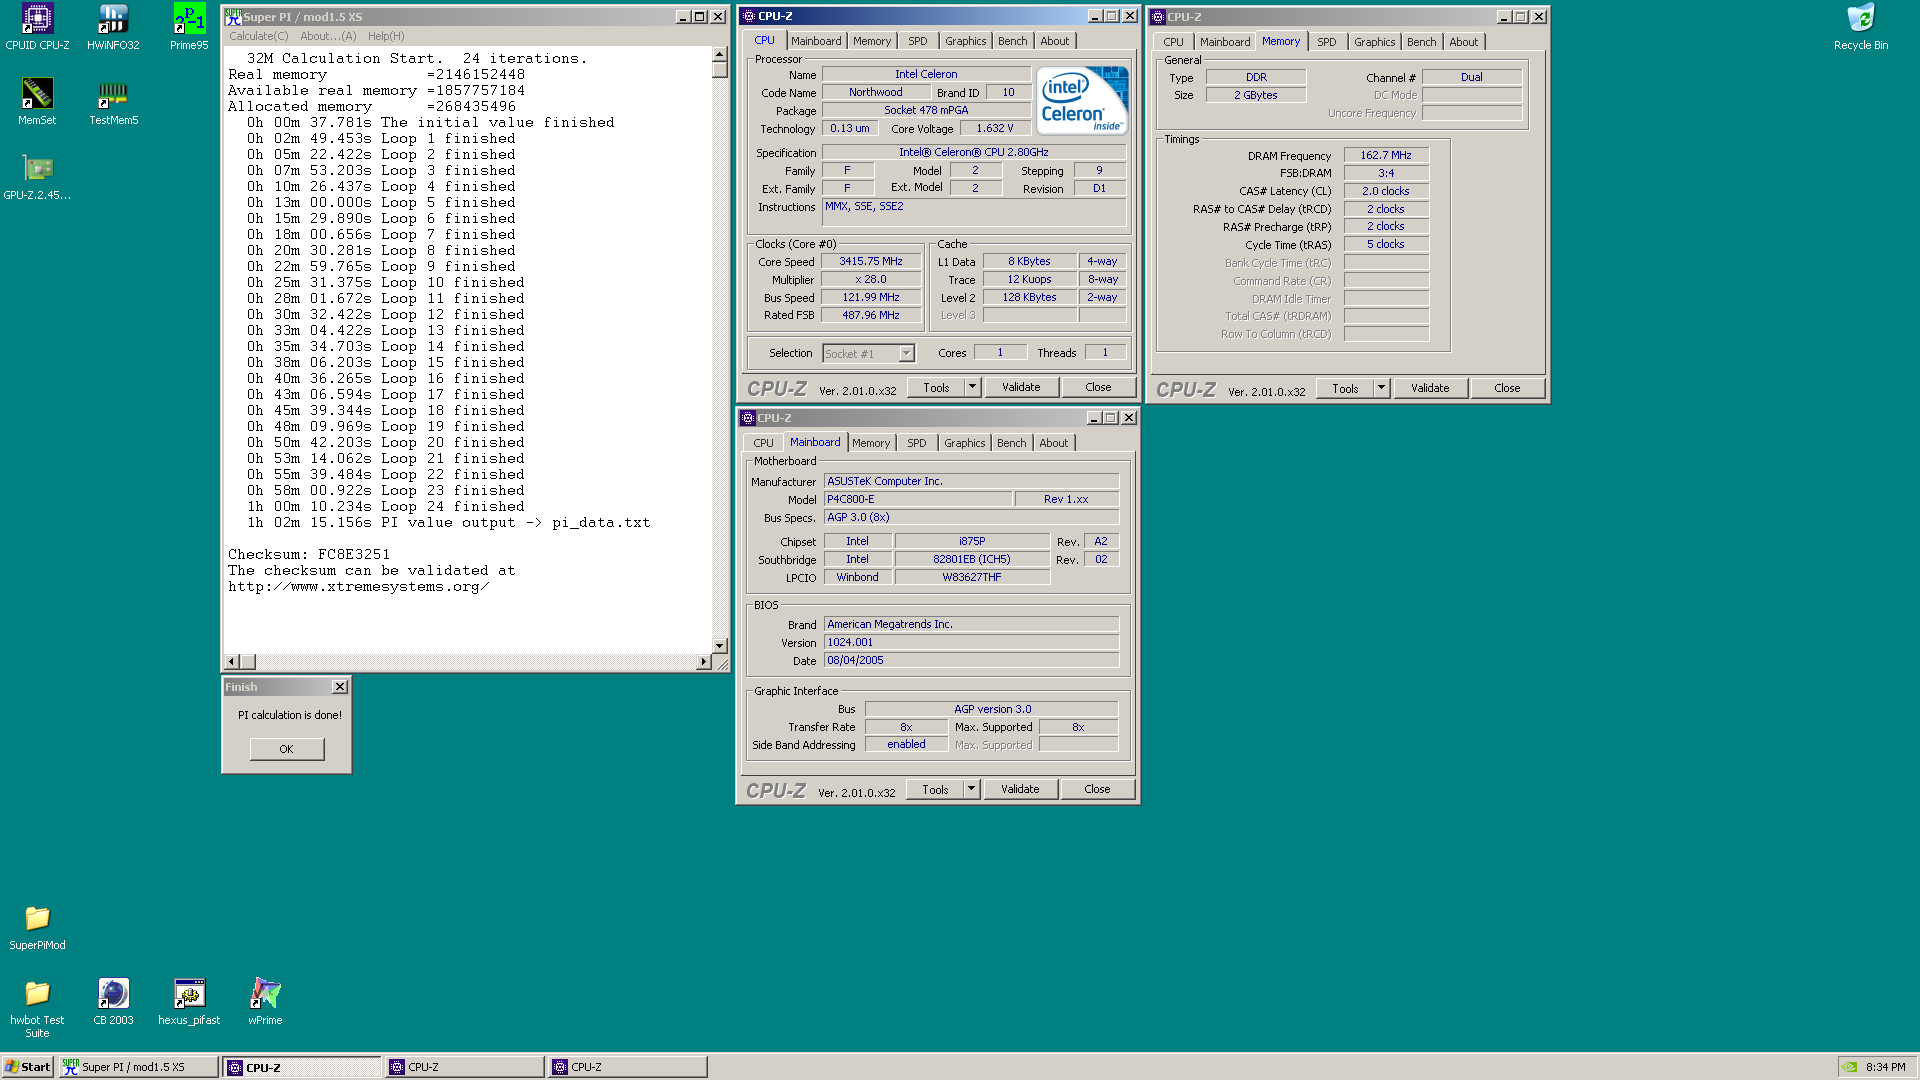Open the SuperPiMod folder
Image resolution: width=1920 pixels, height=1080 pixels.
[37, 927]
